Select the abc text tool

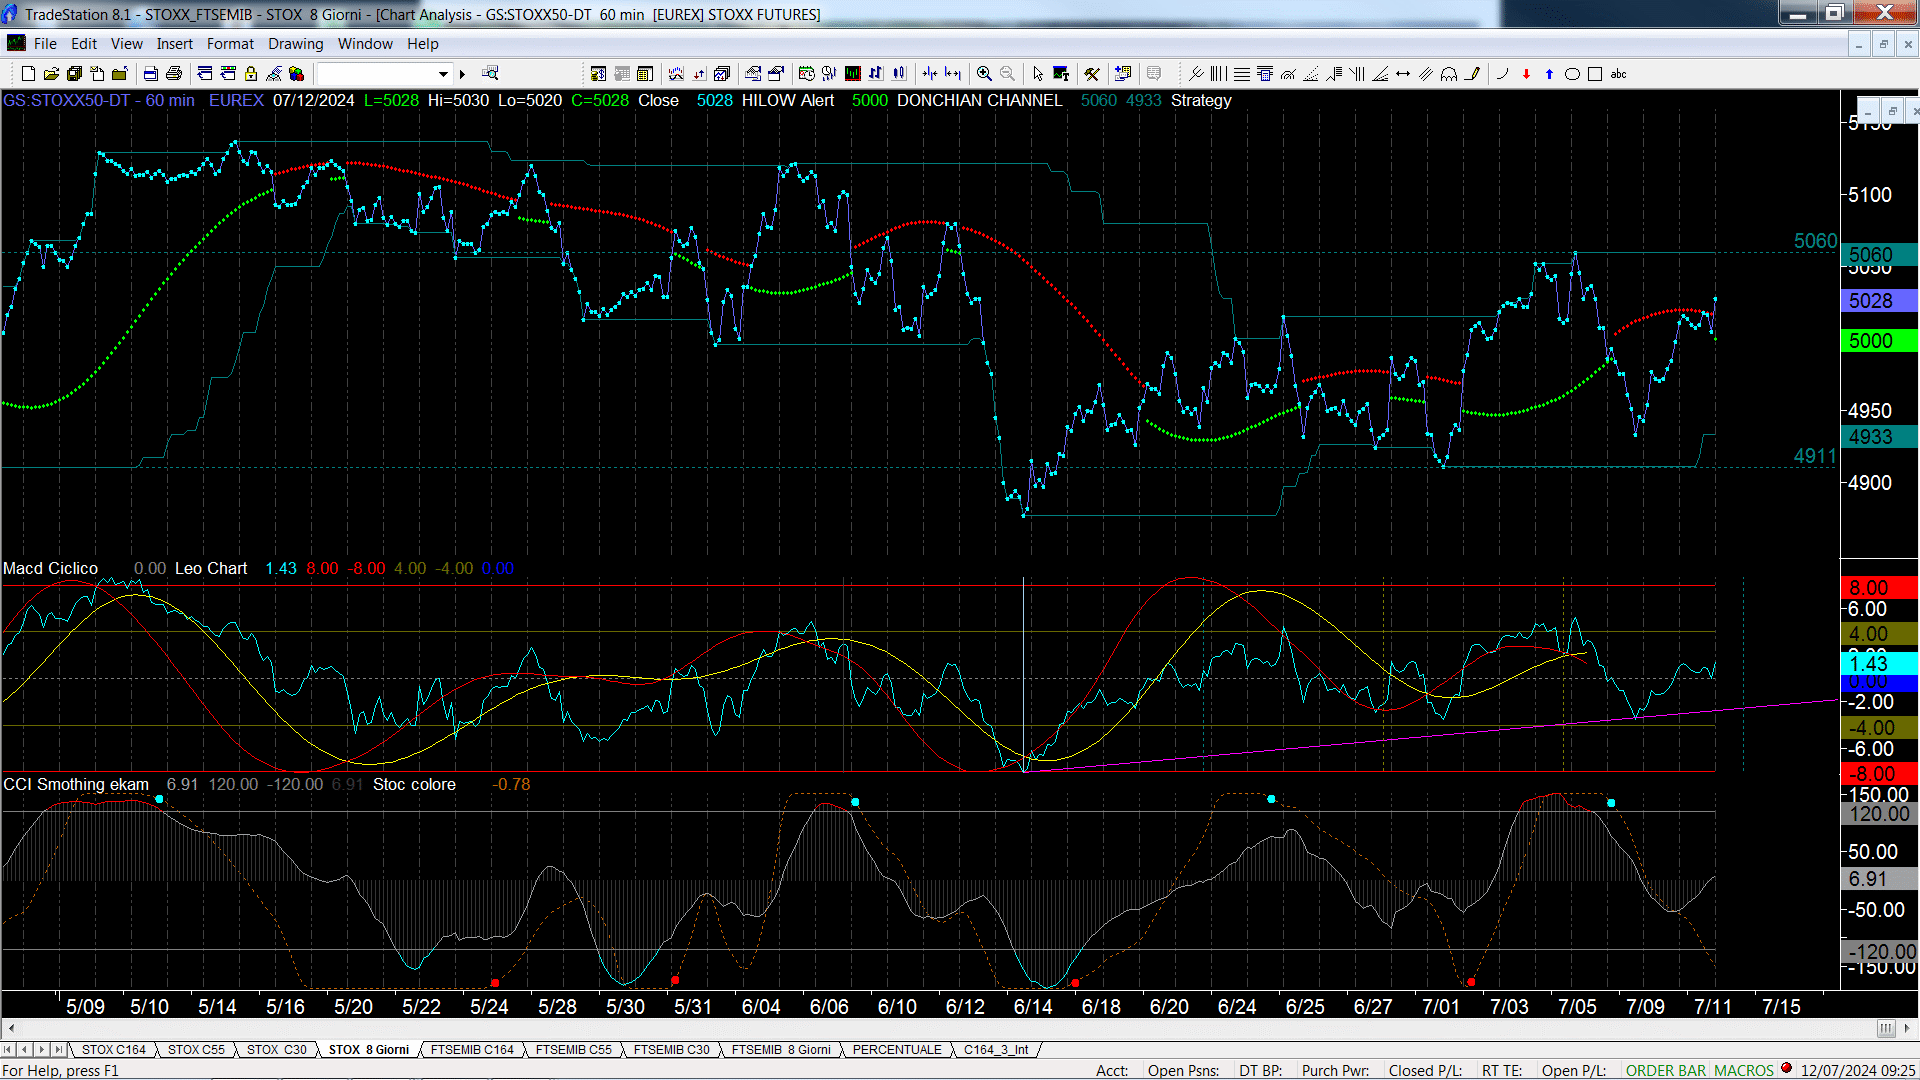click(1619, 73)
